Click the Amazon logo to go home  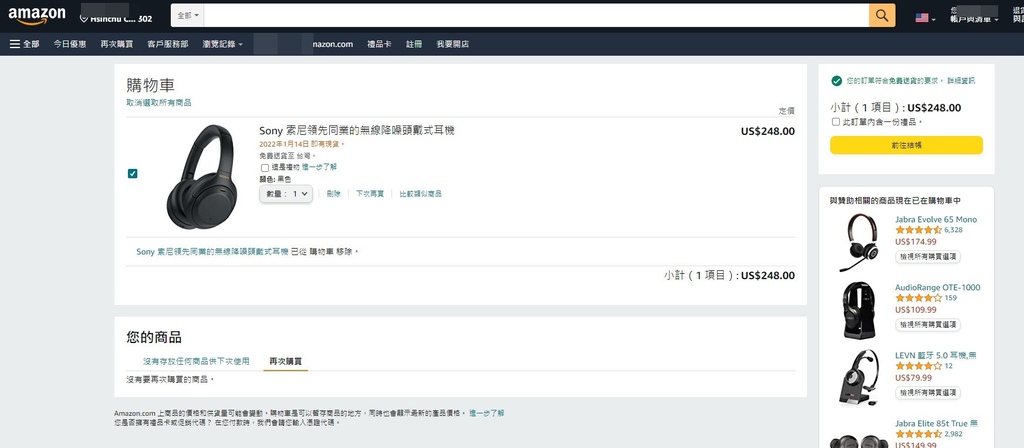click(37, 16)
